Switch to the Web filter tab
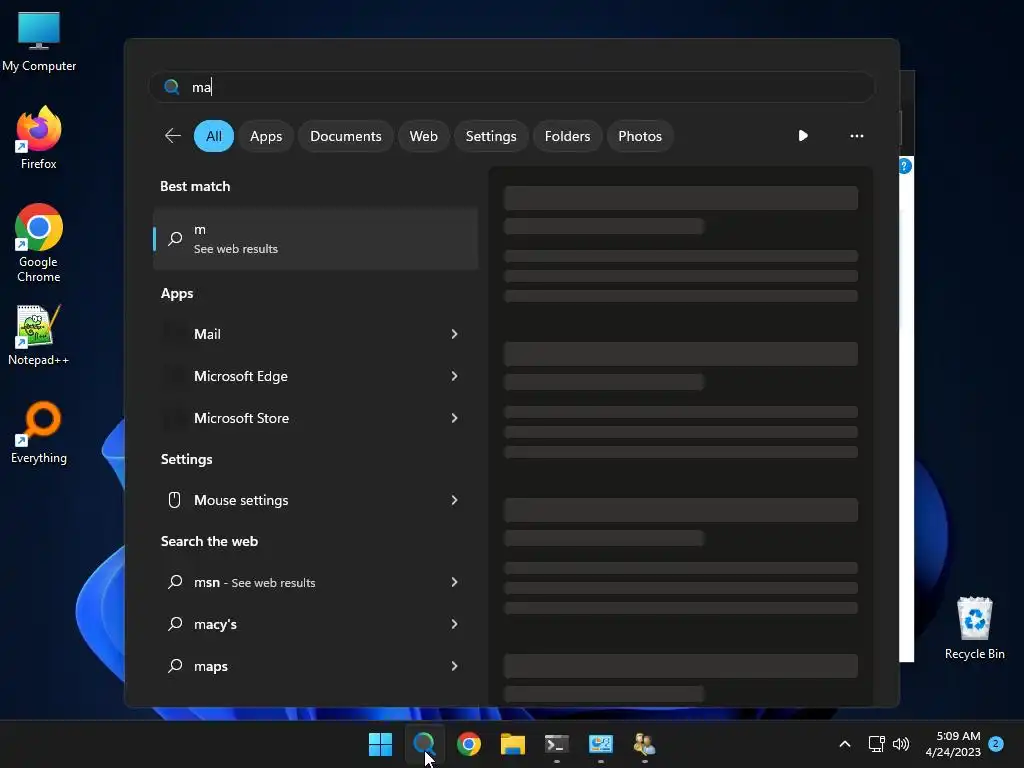 (x=423, y=136)
